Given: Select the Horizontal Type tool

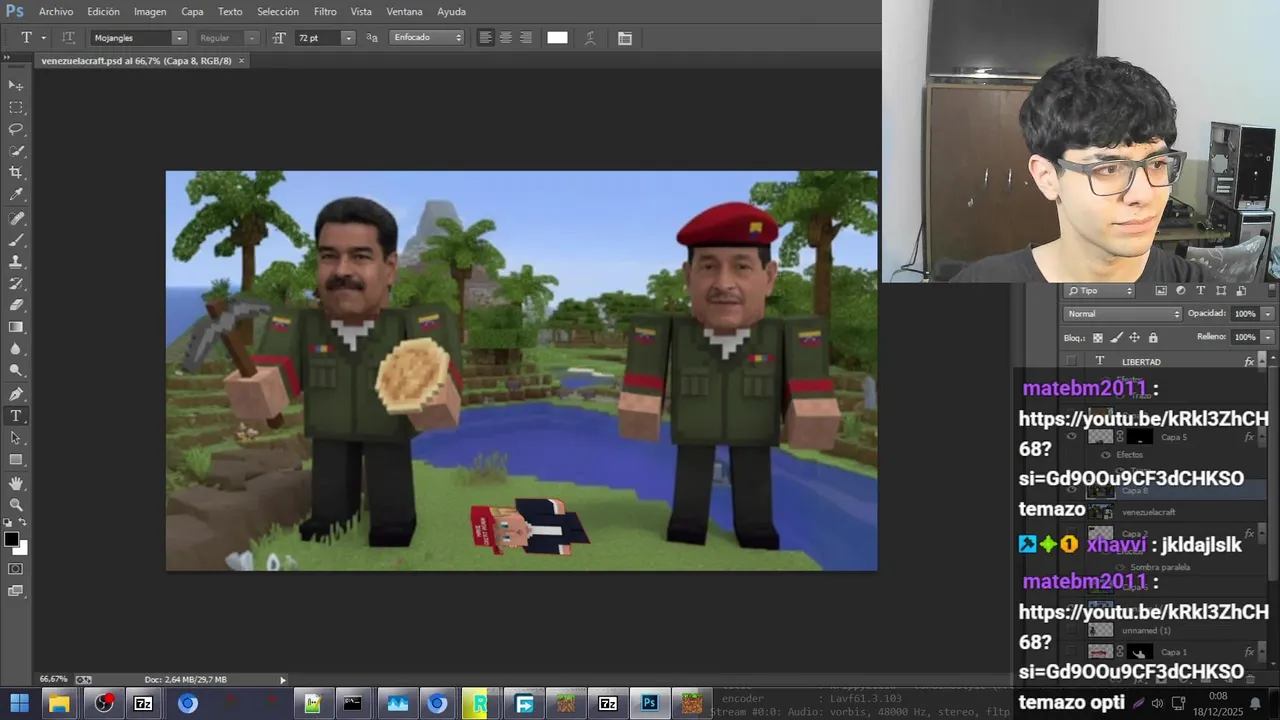Looking at the screenshot, I should [16, 416].
